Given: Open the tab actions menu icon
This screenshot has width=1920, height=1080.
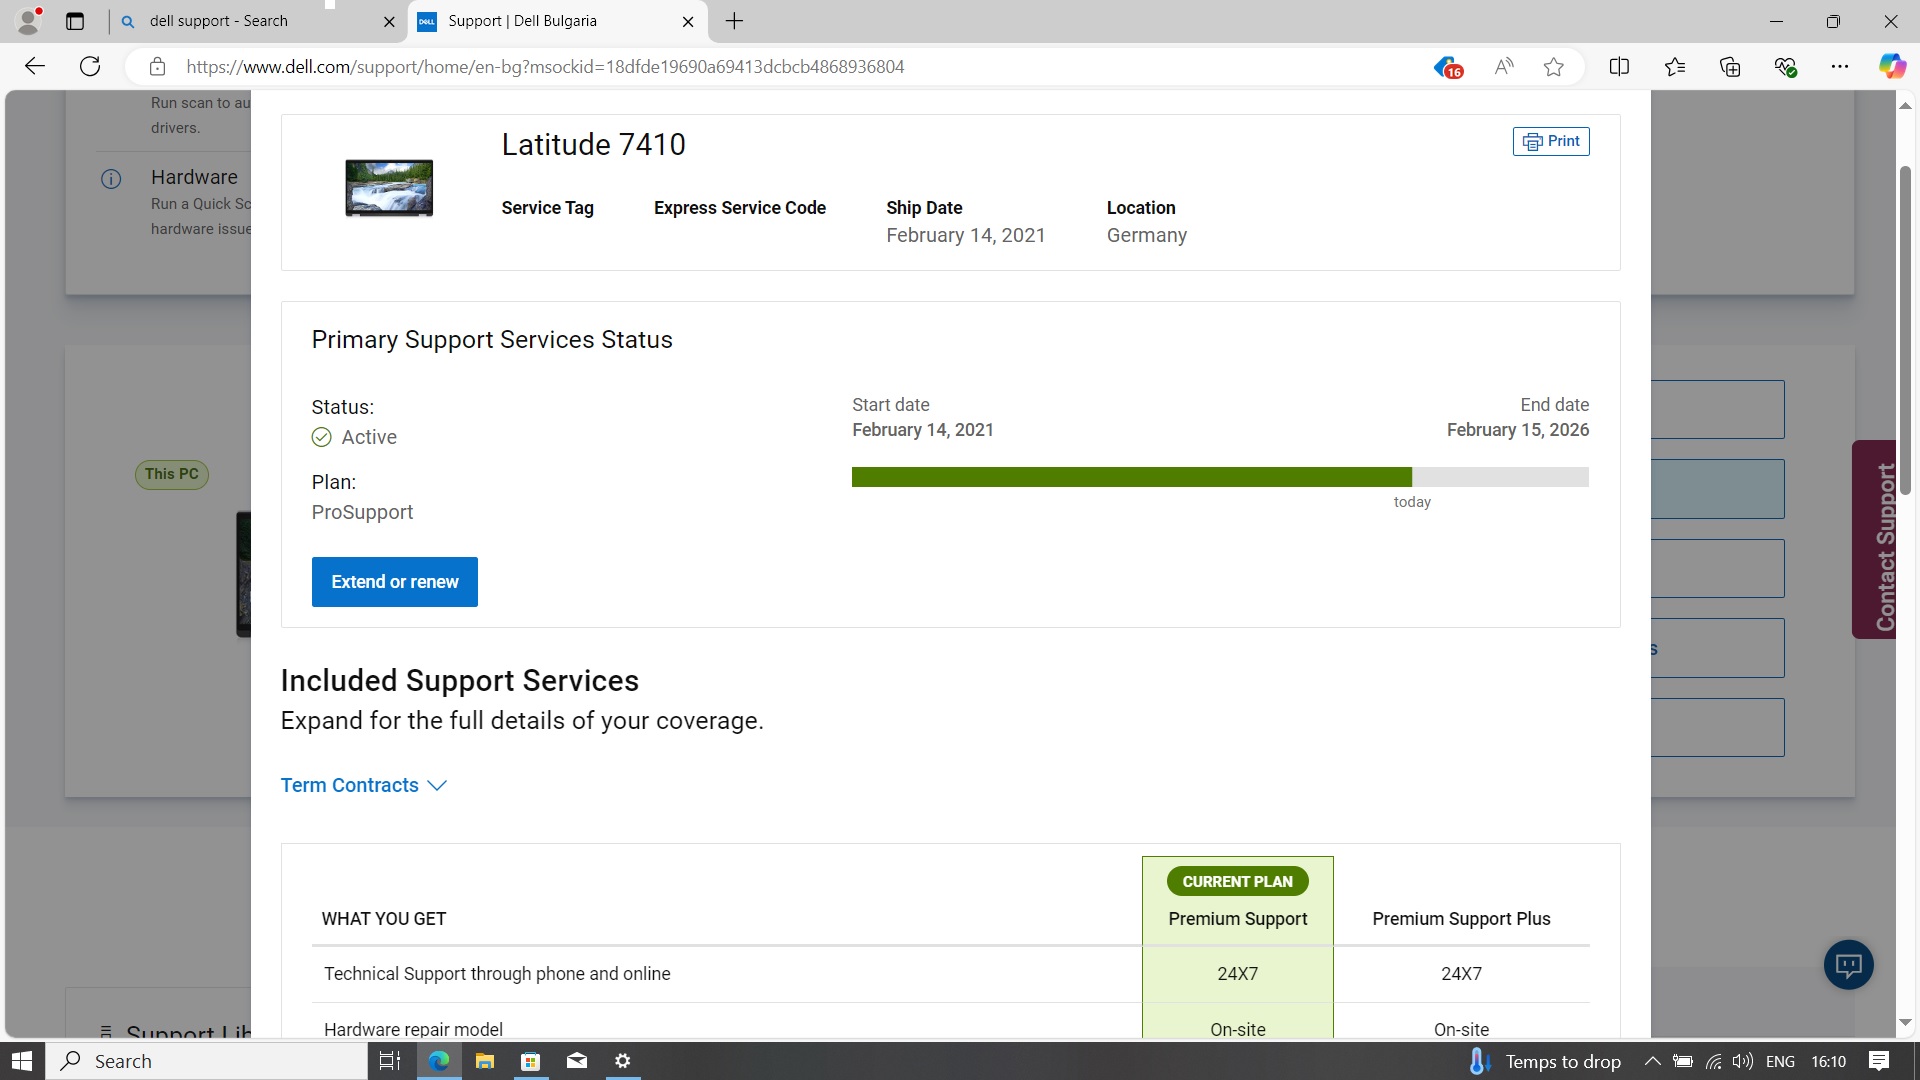Looking at the screenshot, I should pyautogui.click(x=75, y=21).
